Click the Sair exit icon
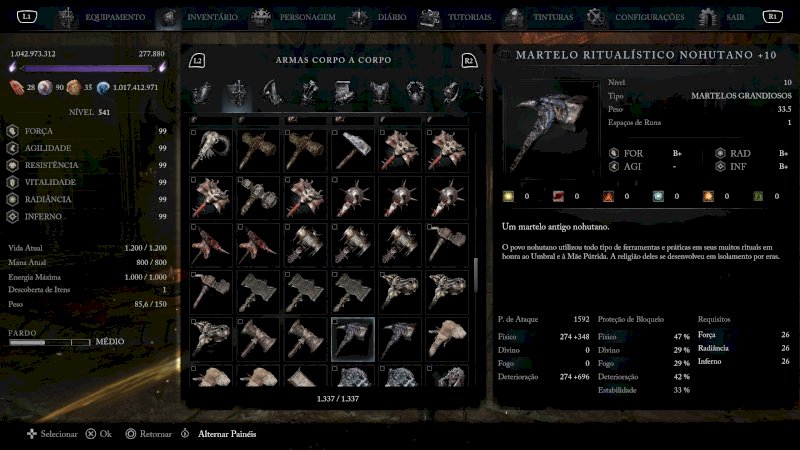The width and height of the screenshot is (800, 450). point(708,17)
